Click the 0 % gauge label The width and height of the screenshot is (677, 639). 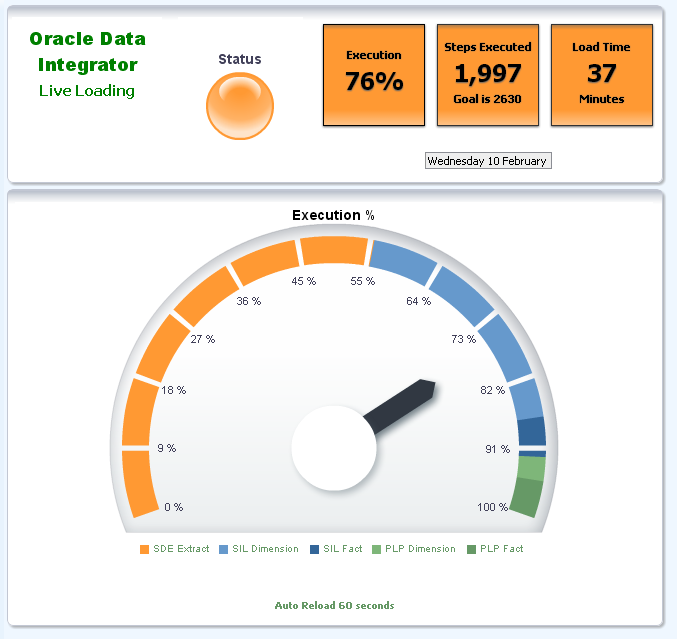click(x=174, y=507)
